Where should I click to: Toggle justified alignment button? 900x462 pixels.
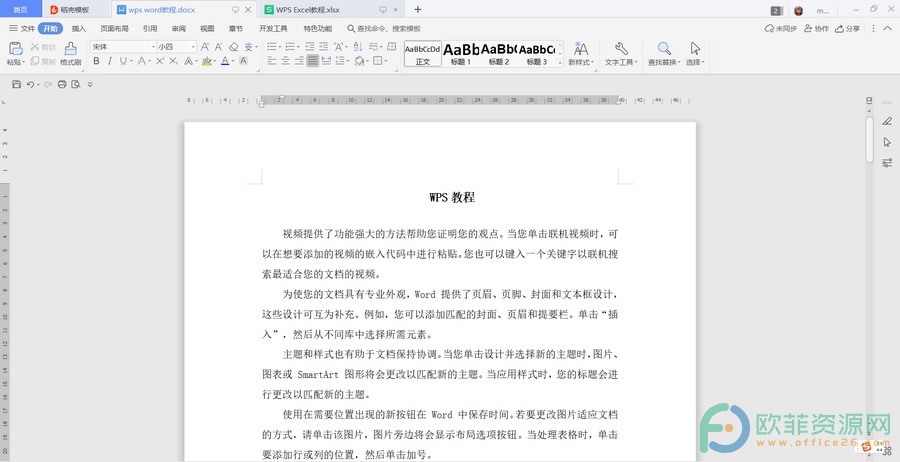[x=313, y=60]
